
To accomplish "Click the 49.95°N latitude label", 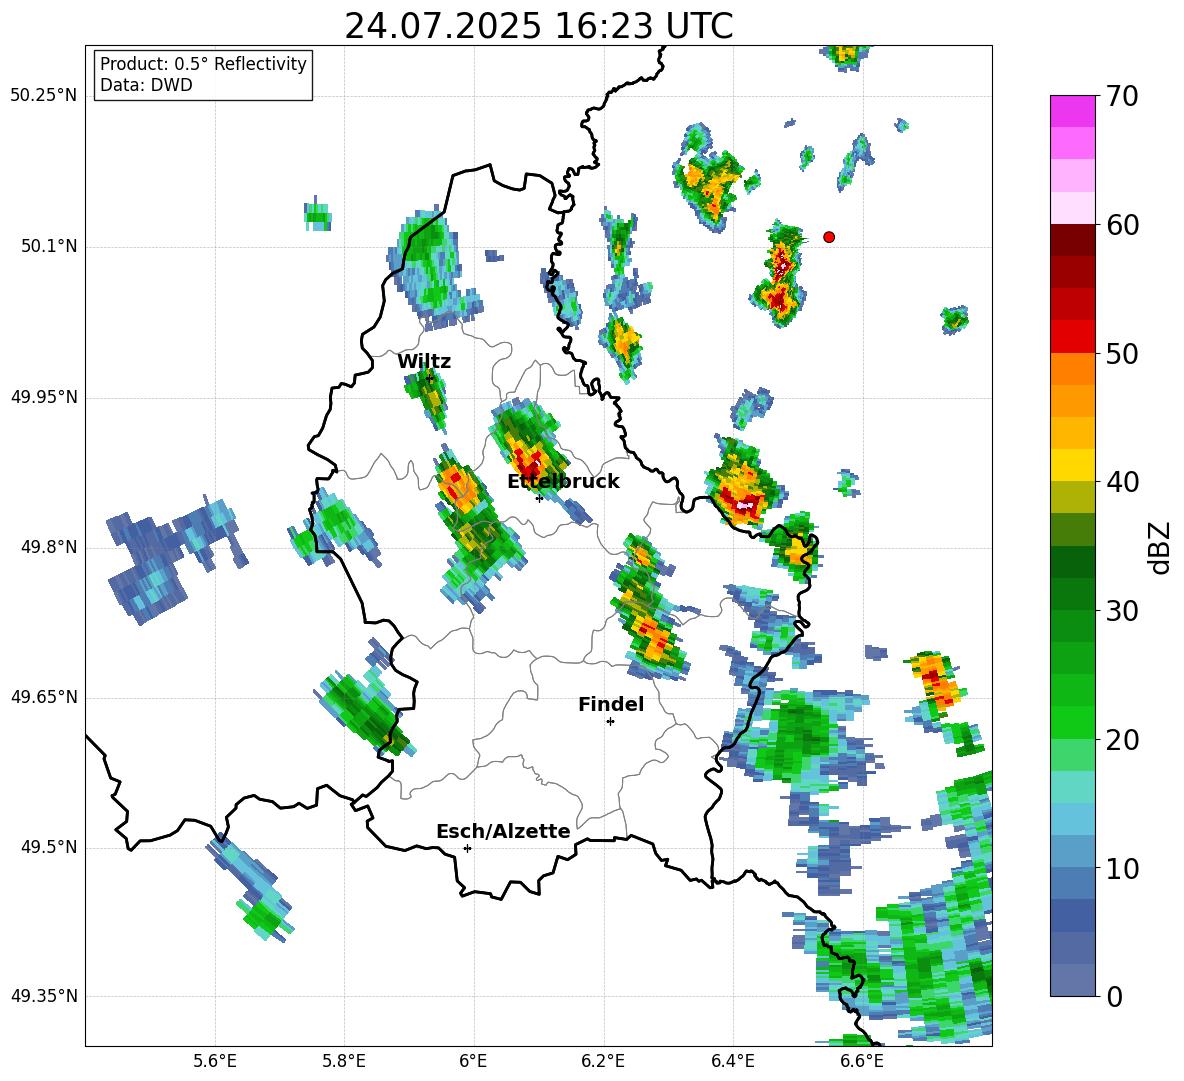I will pyautogui.click(x=44, y=397).
